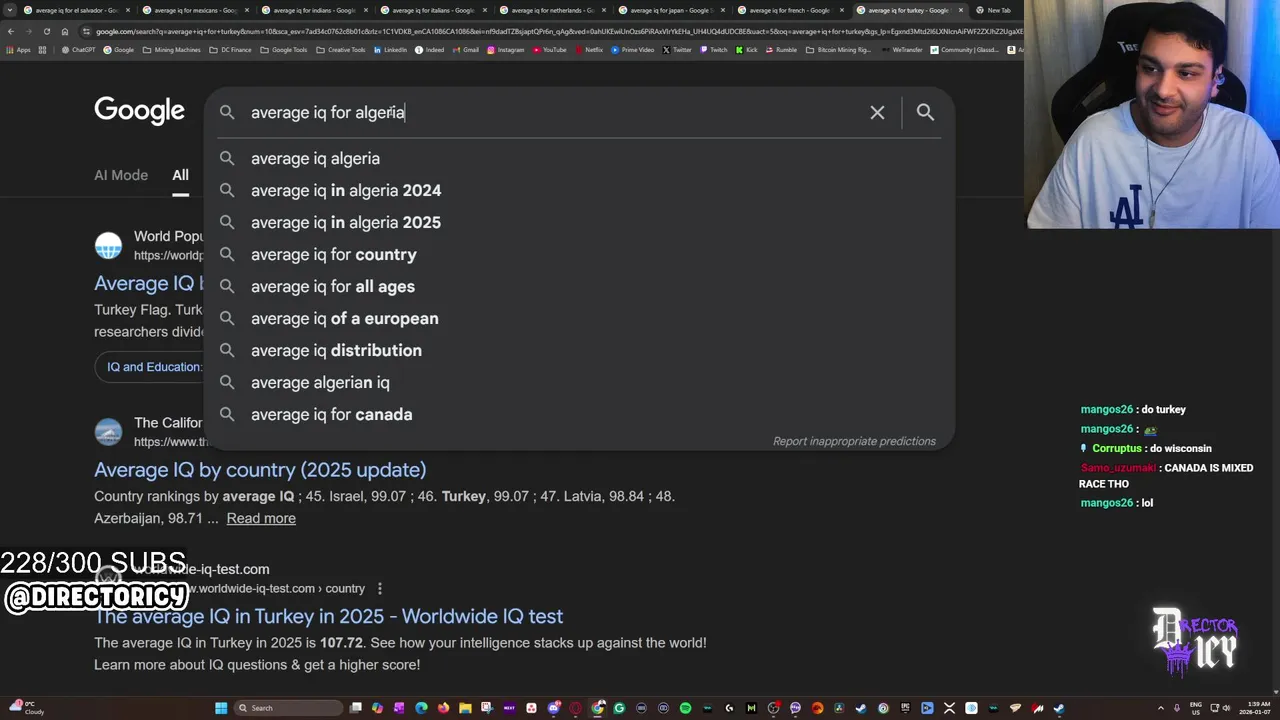Open more options for worldwide-iq-test result
1280x720 pixels.
(x=379, y=588)
